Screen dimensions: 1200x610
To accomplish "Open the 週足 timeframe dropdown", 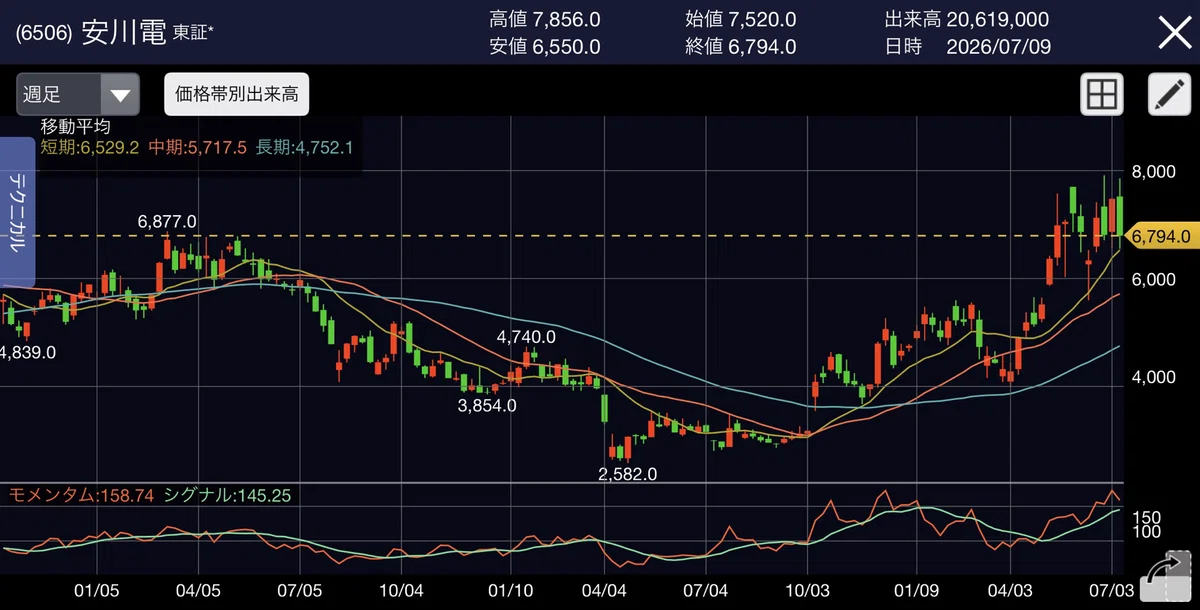I will pyautogui.click(x=78, y=95).
